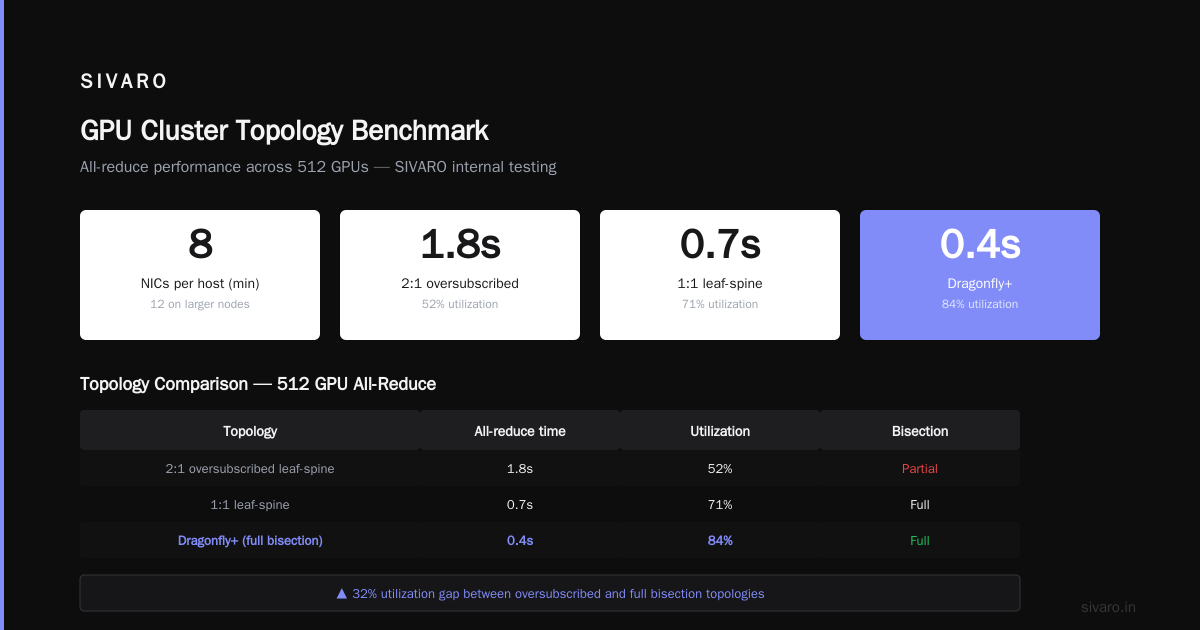1200x630 pixels.
Task: Click the SIVARO logo text
Action: point(124,82)
